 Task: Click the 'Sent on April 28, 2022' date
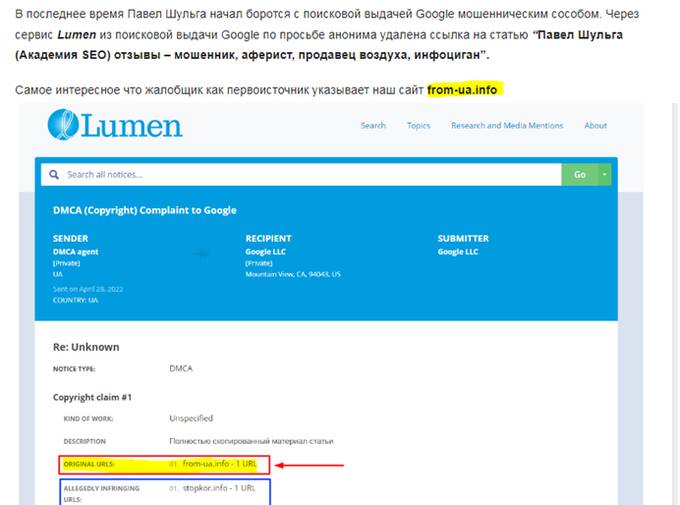click(x=88, y=289)
